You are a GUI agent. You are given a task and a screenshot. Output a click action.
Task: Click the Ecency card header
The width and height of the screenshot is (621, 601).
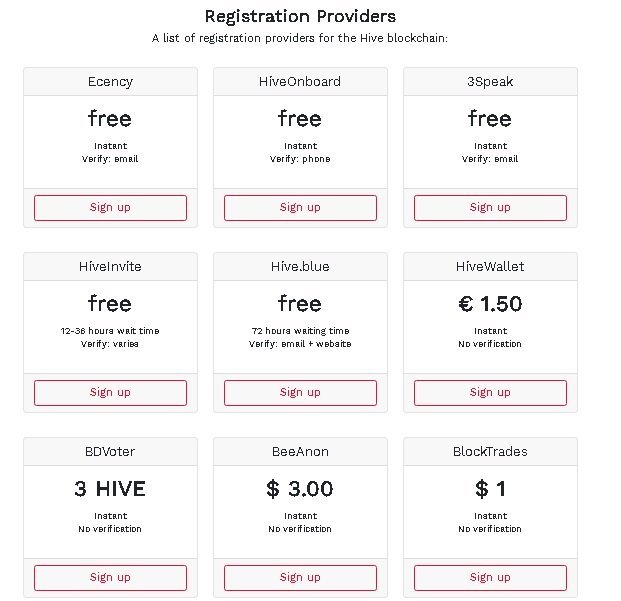[x=110, y=82]
